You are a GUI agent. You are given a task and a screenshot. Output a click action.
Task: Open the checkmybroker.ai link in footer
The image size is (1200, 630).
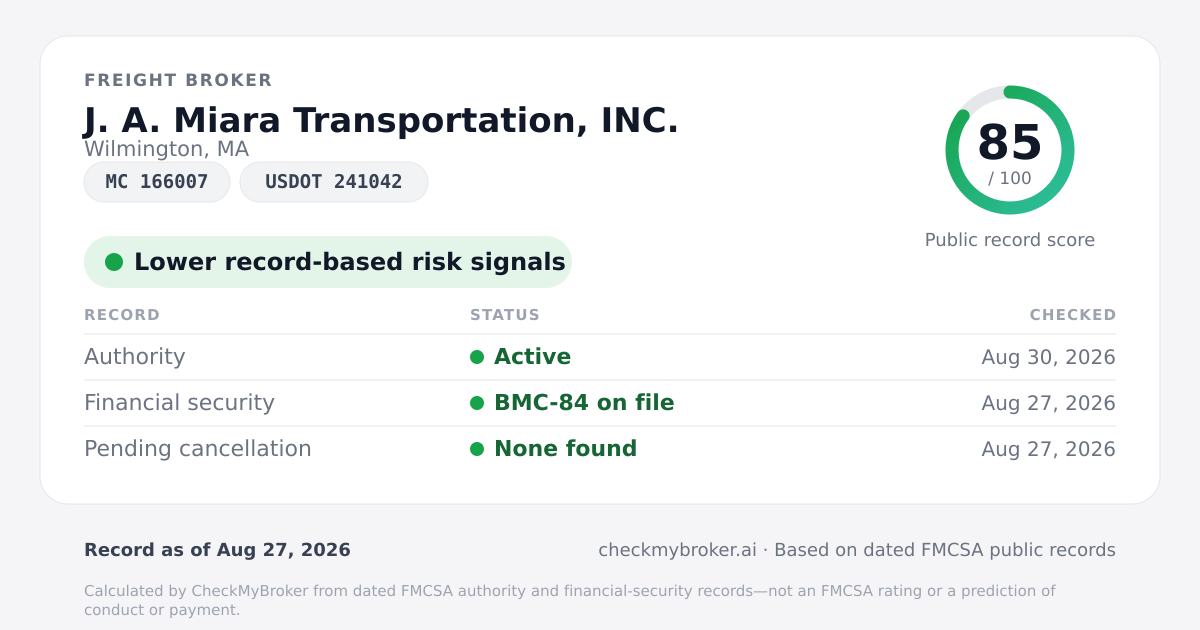(x=677, y=550)
